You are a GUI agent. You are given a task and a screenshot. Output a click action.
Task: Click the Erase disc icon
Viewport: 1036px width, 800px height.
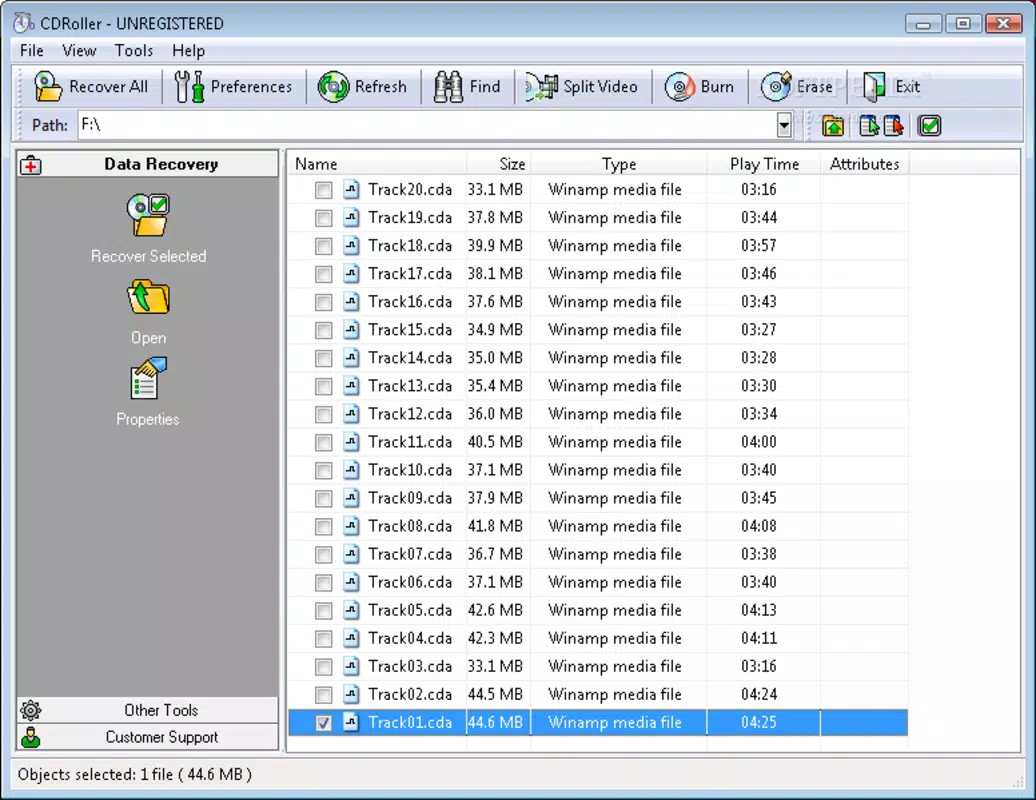pyautogui.click(x=776, y=87)
